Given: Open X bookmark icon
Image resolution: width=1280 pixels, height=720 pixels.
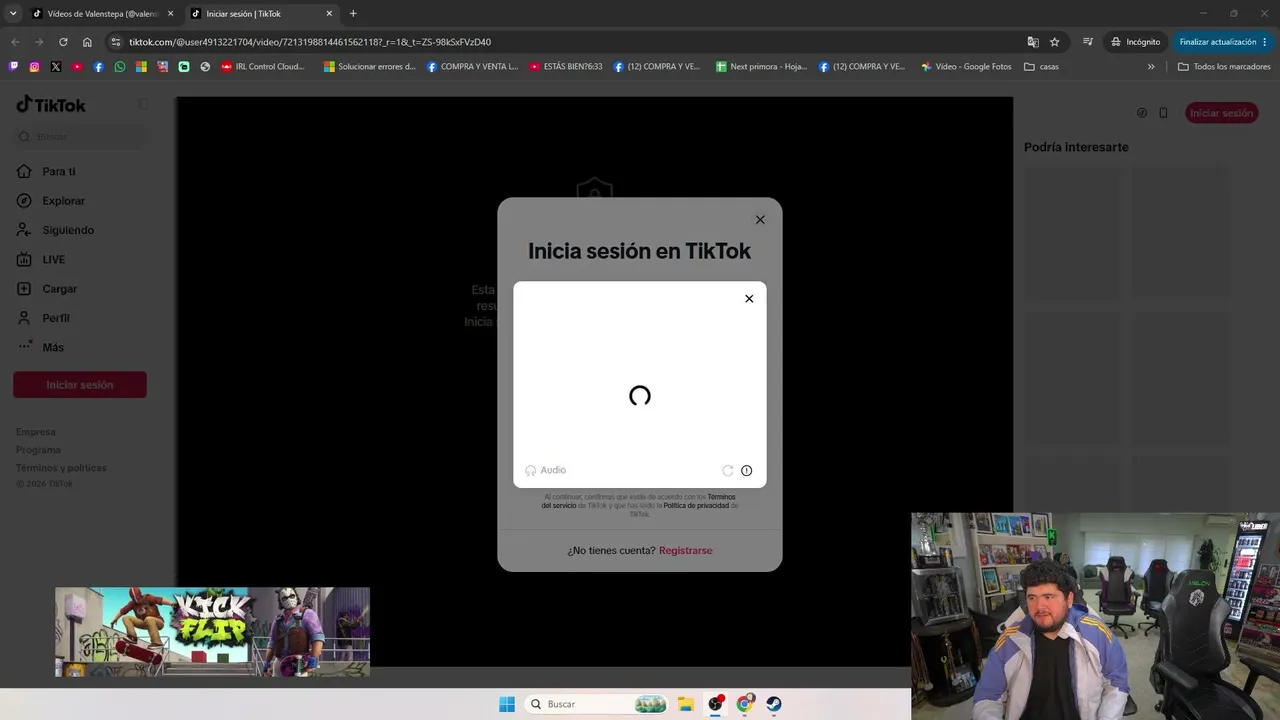Looking at the screenshot, I should tap(55, 67).
